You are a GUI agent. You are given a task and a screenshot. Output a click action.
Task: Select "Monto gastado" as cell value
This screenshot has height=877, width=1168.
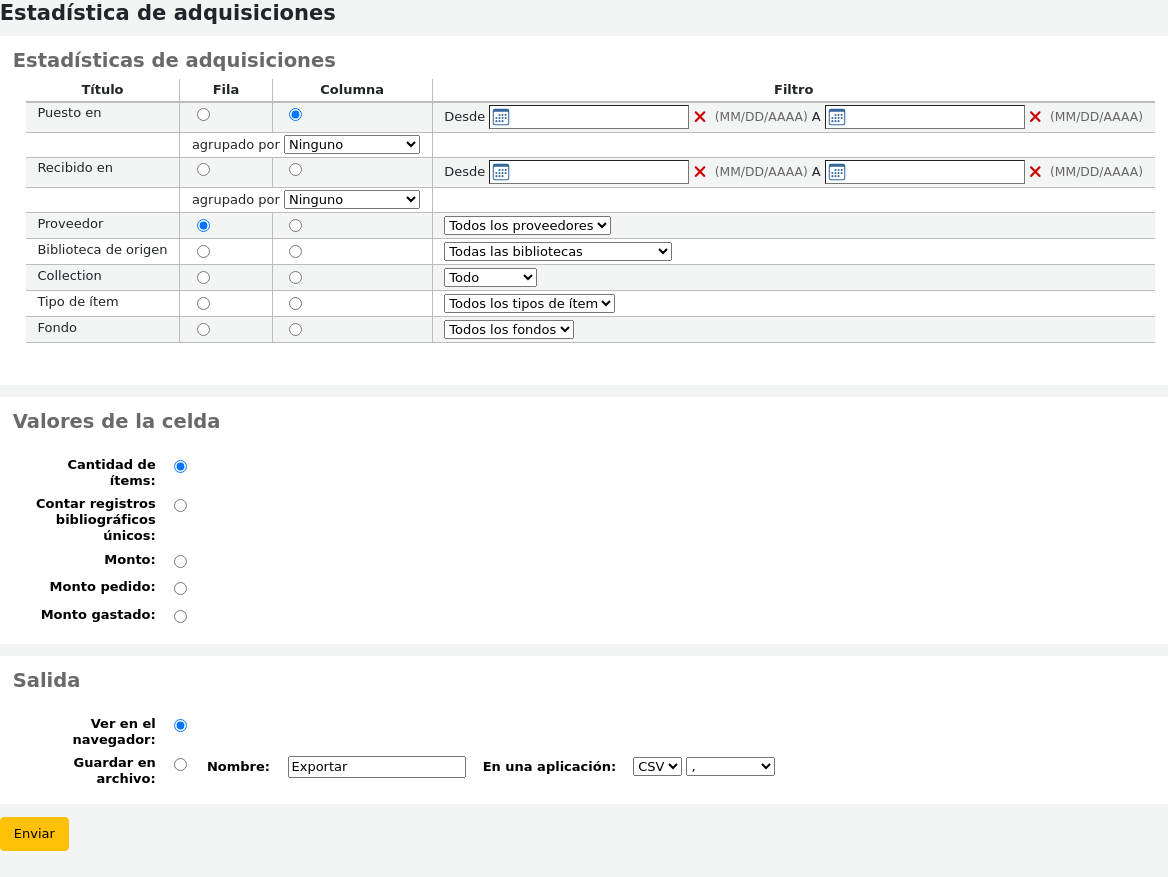[x=180, y=616]
